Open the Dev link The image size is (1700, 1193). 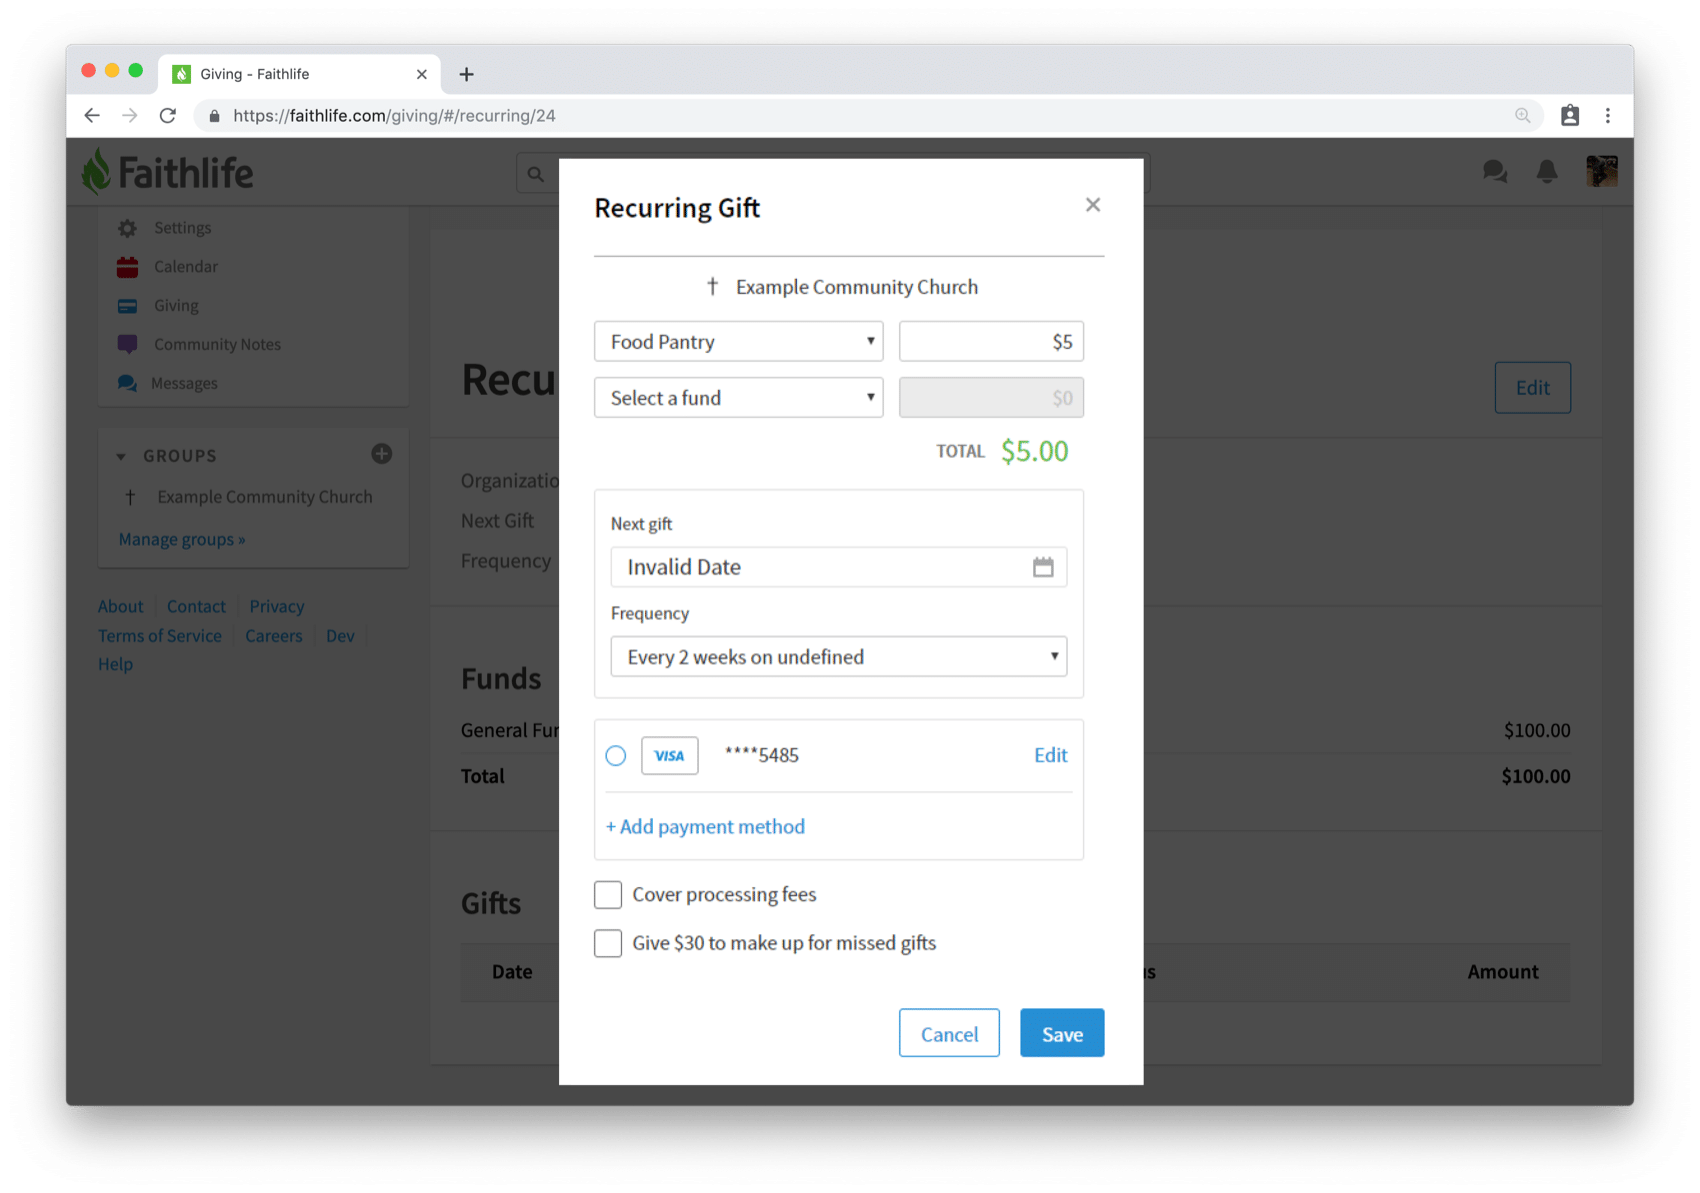(x=340, y=636)
